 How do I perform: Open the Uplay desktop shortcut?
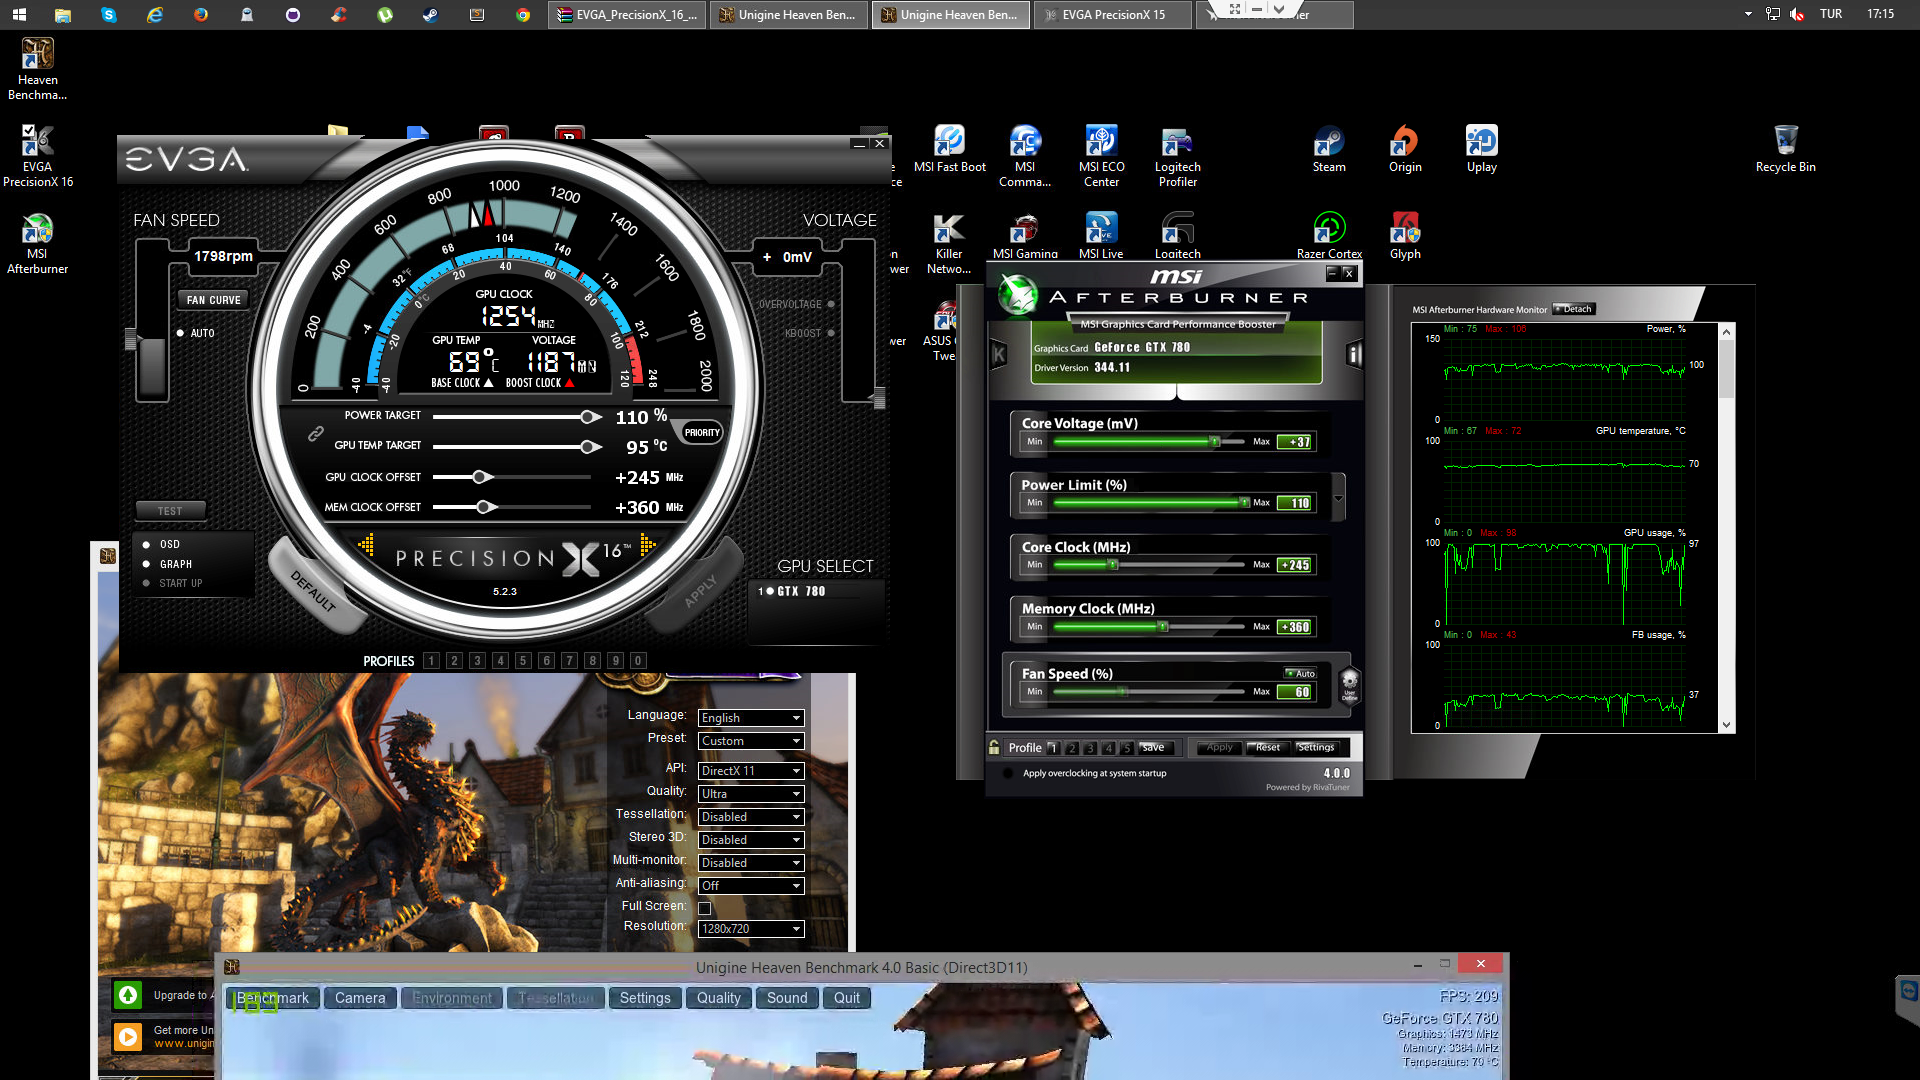tap(1481, 149)
